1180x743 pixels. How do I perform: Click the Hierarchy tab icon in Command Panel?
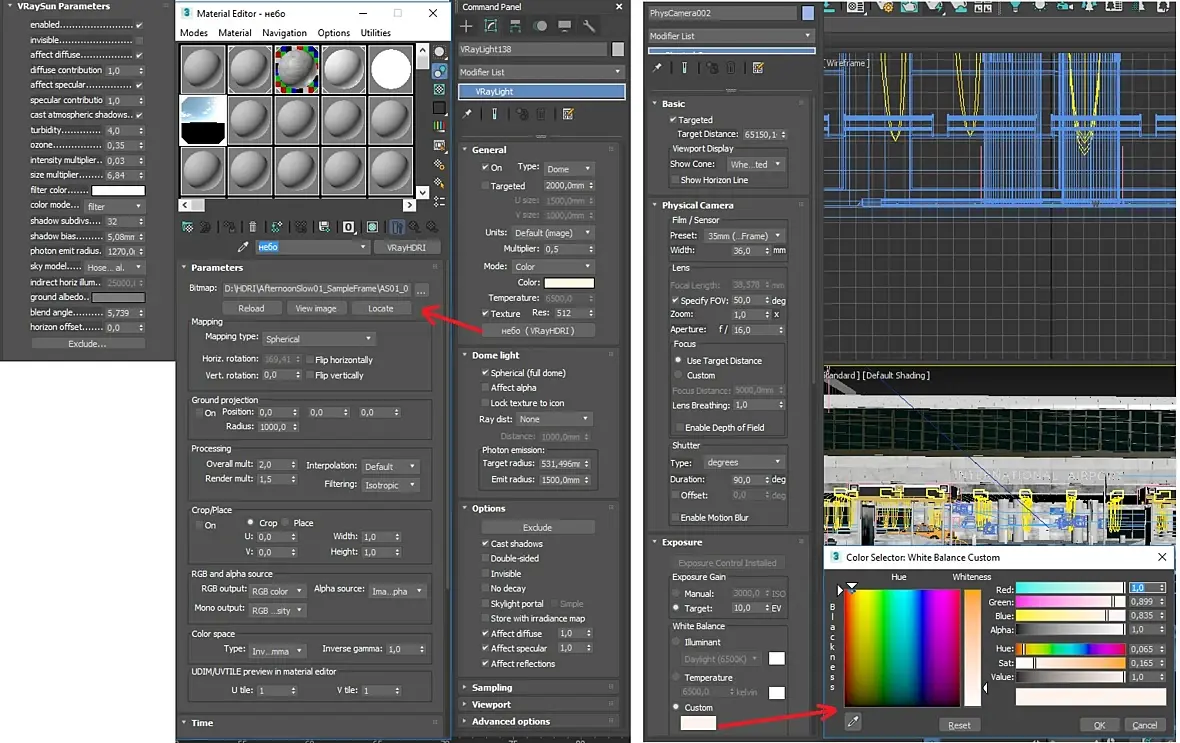tap(516, 26)
